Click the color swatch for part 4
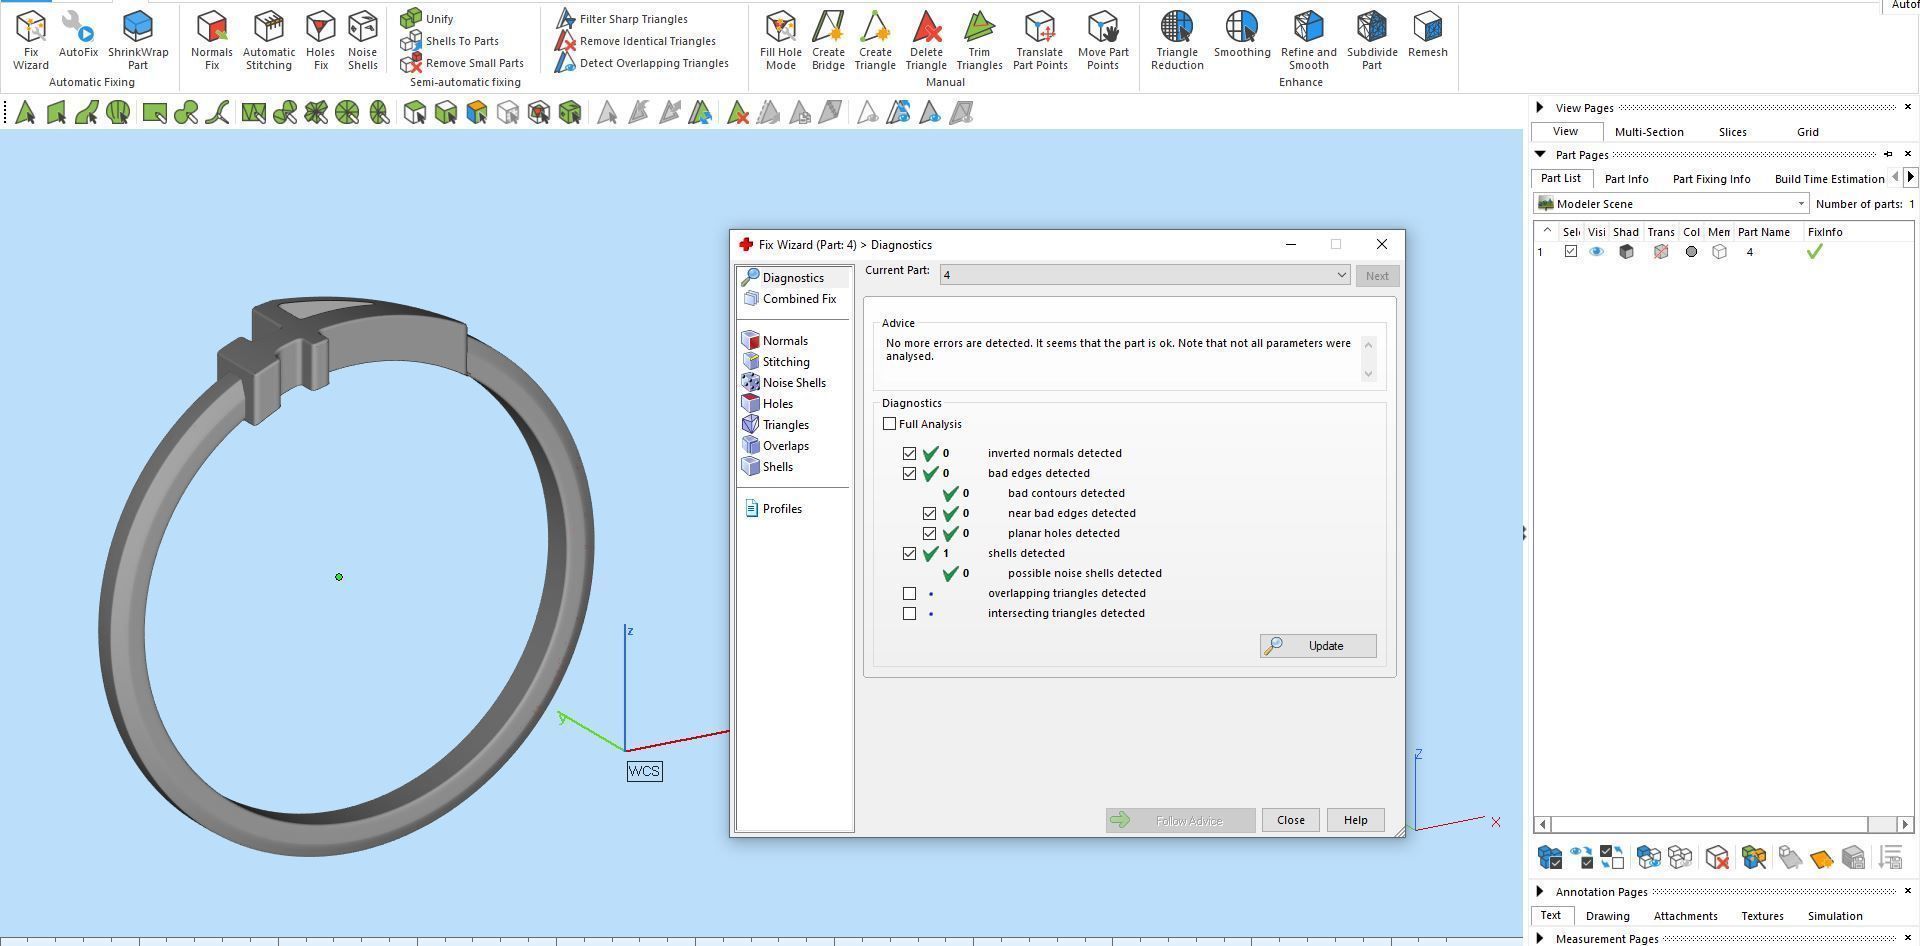The image size is (1920, 946). pos(1691,252)
